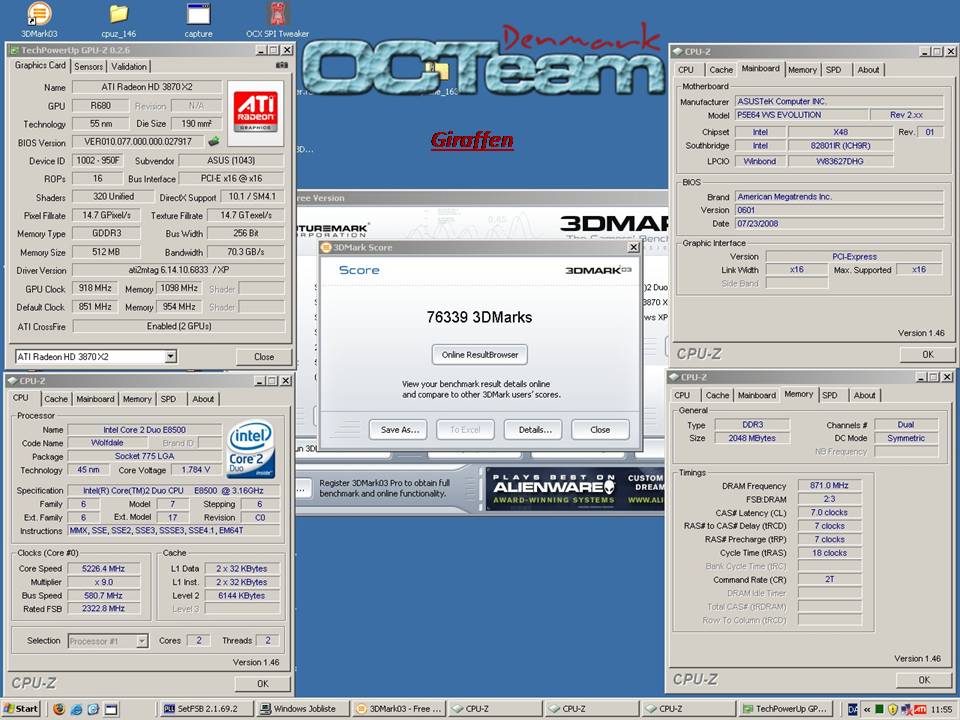This screenshot has height=720, width=960.
Task: Click the DA language indicator in tray
Action: [852, 709]
